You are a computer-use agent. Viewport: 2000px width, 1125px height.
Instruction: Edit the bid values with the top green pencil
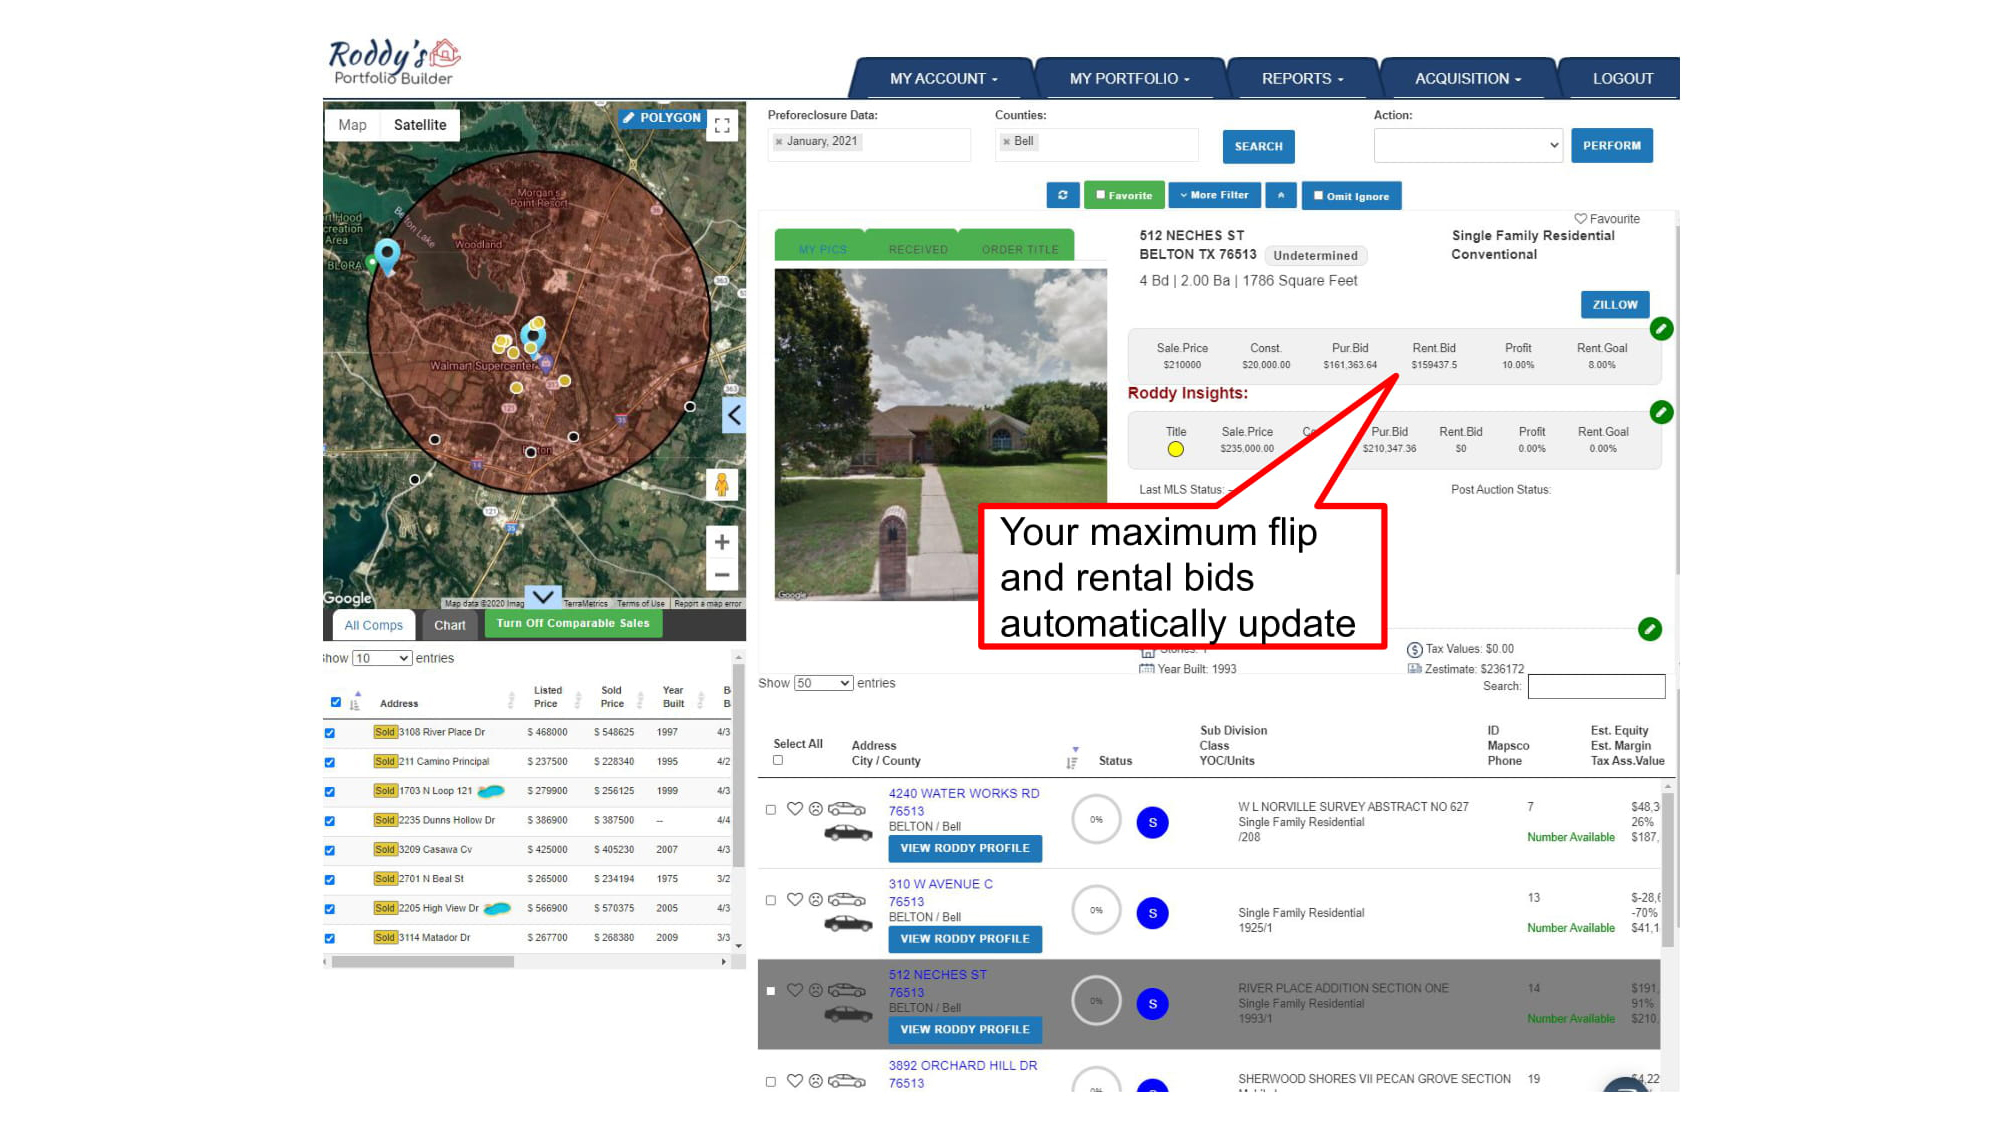point(1661,328)
